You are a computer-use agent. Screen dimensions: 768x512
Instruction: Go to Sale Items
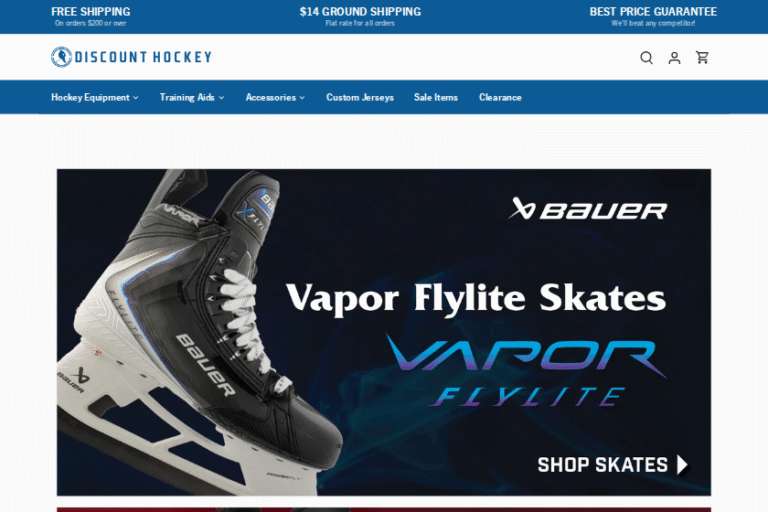point(435,98)
